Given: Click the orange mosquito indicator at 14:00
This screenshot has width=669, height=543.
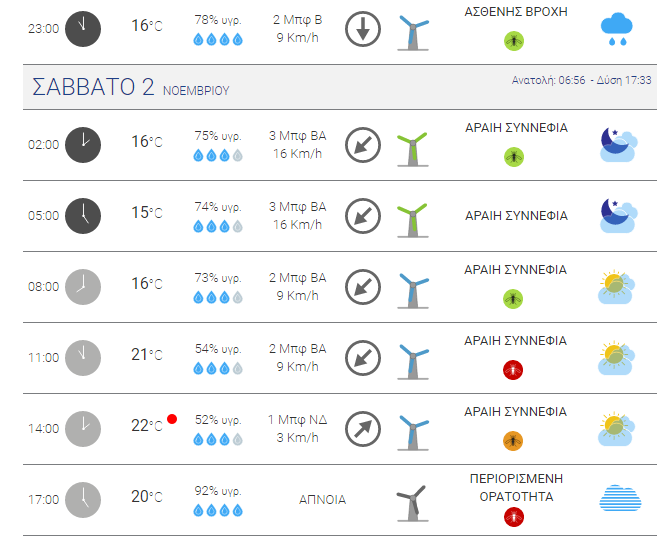Looking at the screenshot, I should click(513, 441).
